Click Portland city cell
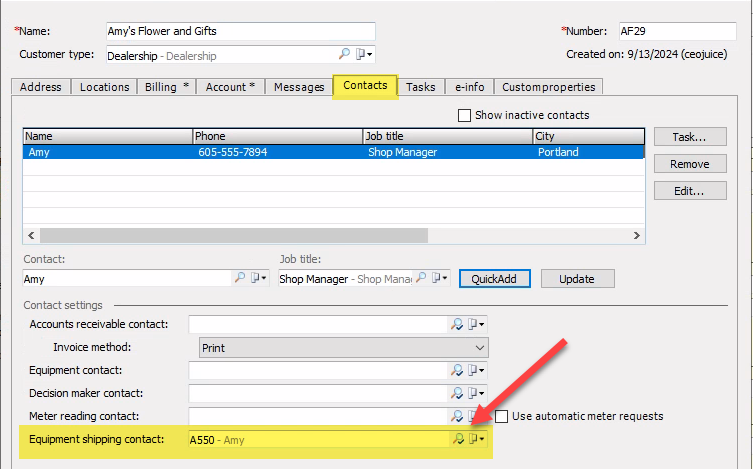753x469 pixels. point(558,152)
